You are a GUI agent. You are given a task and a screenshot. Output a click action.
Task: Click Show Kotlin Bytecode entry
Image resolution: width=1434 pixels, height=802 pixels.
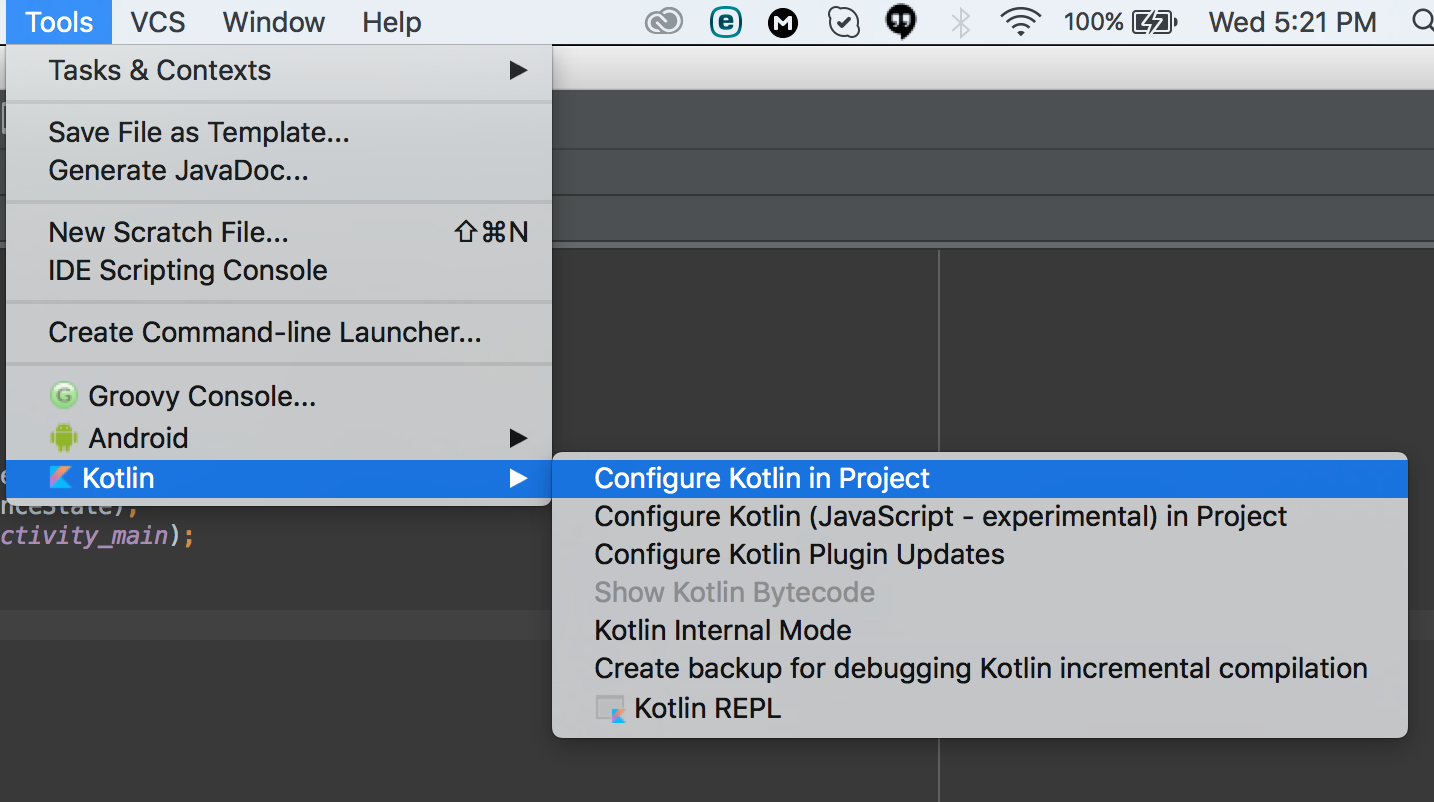[x=980, y=593]
